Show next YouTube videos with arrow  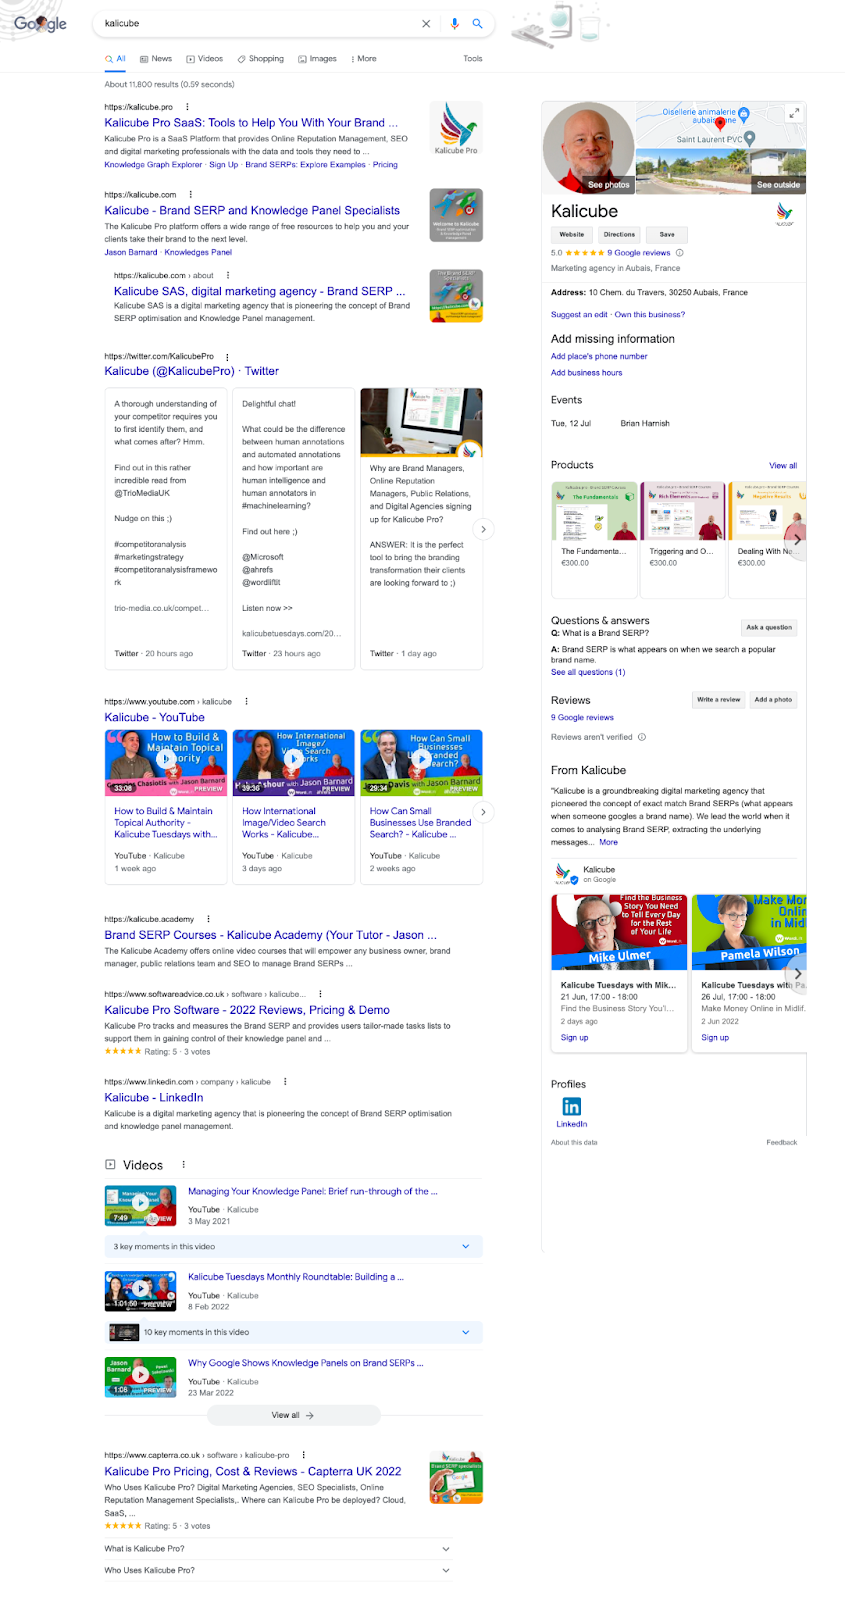pyautogui.click(x=483, y=812)
